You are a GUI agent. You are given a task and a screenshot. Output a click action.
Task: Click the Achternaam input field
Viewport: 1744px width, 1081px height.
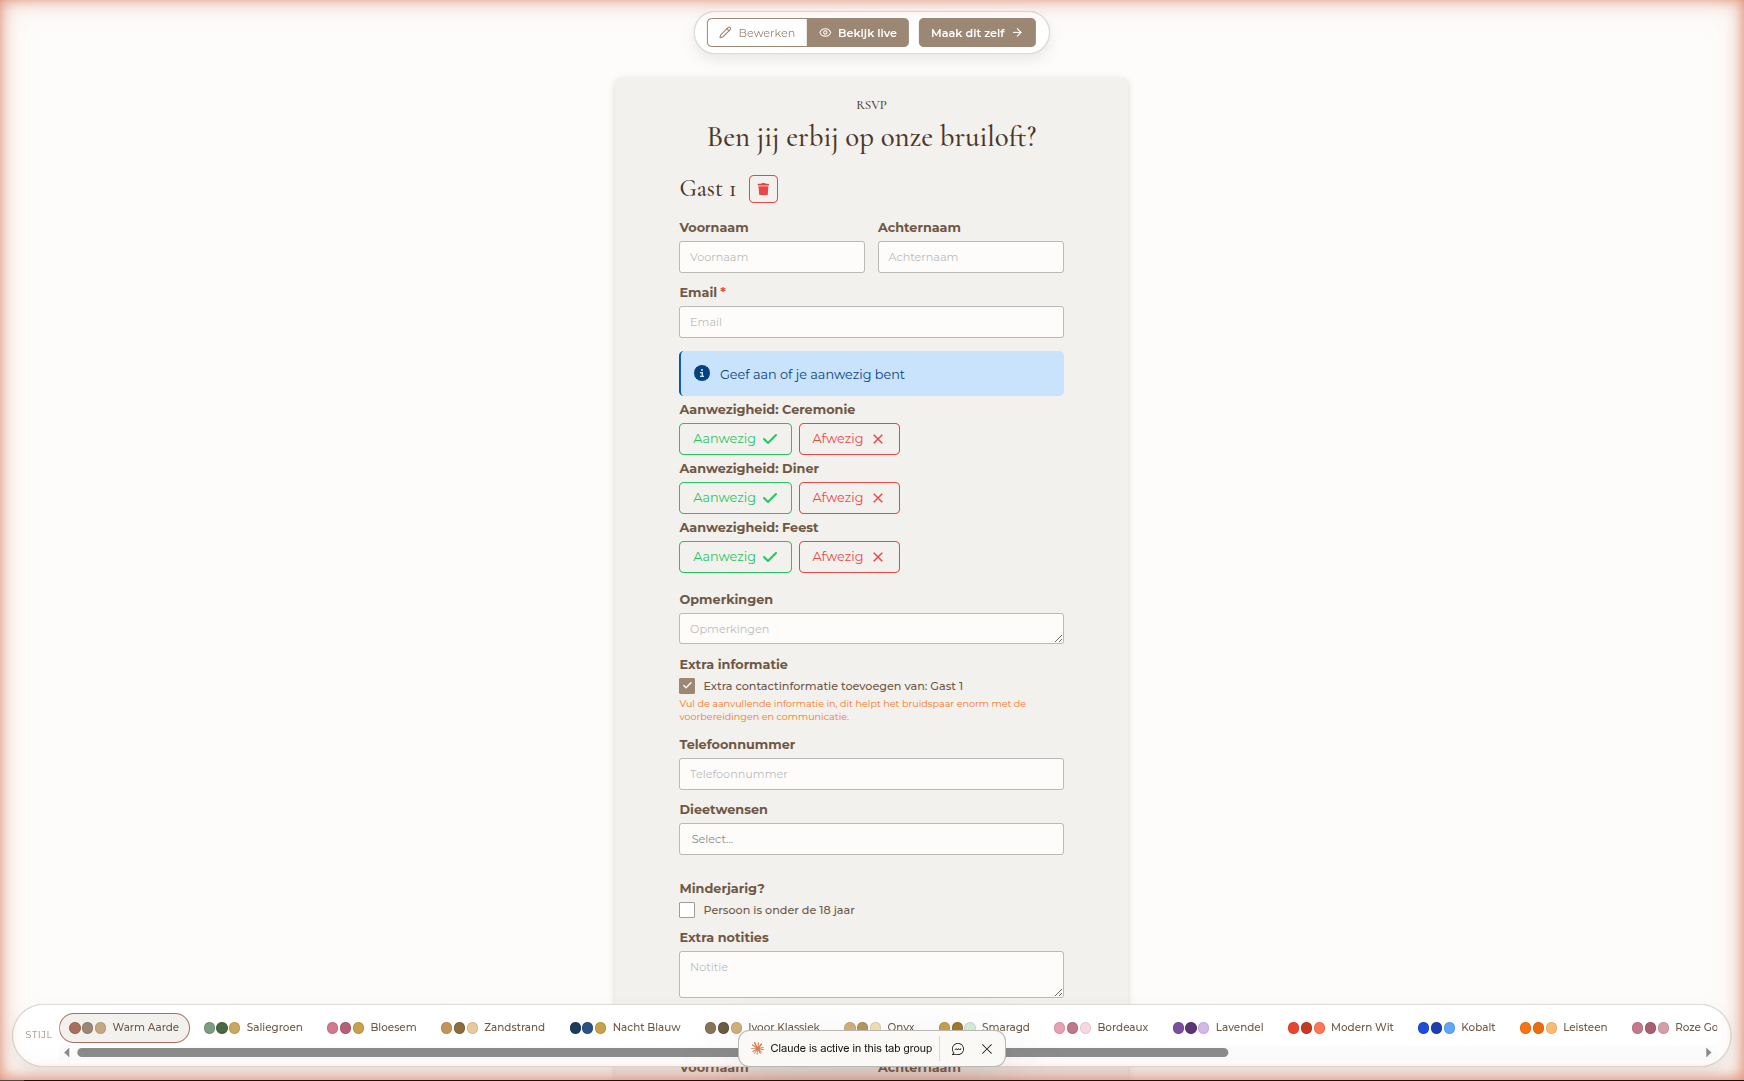click(x=971, y=257)
